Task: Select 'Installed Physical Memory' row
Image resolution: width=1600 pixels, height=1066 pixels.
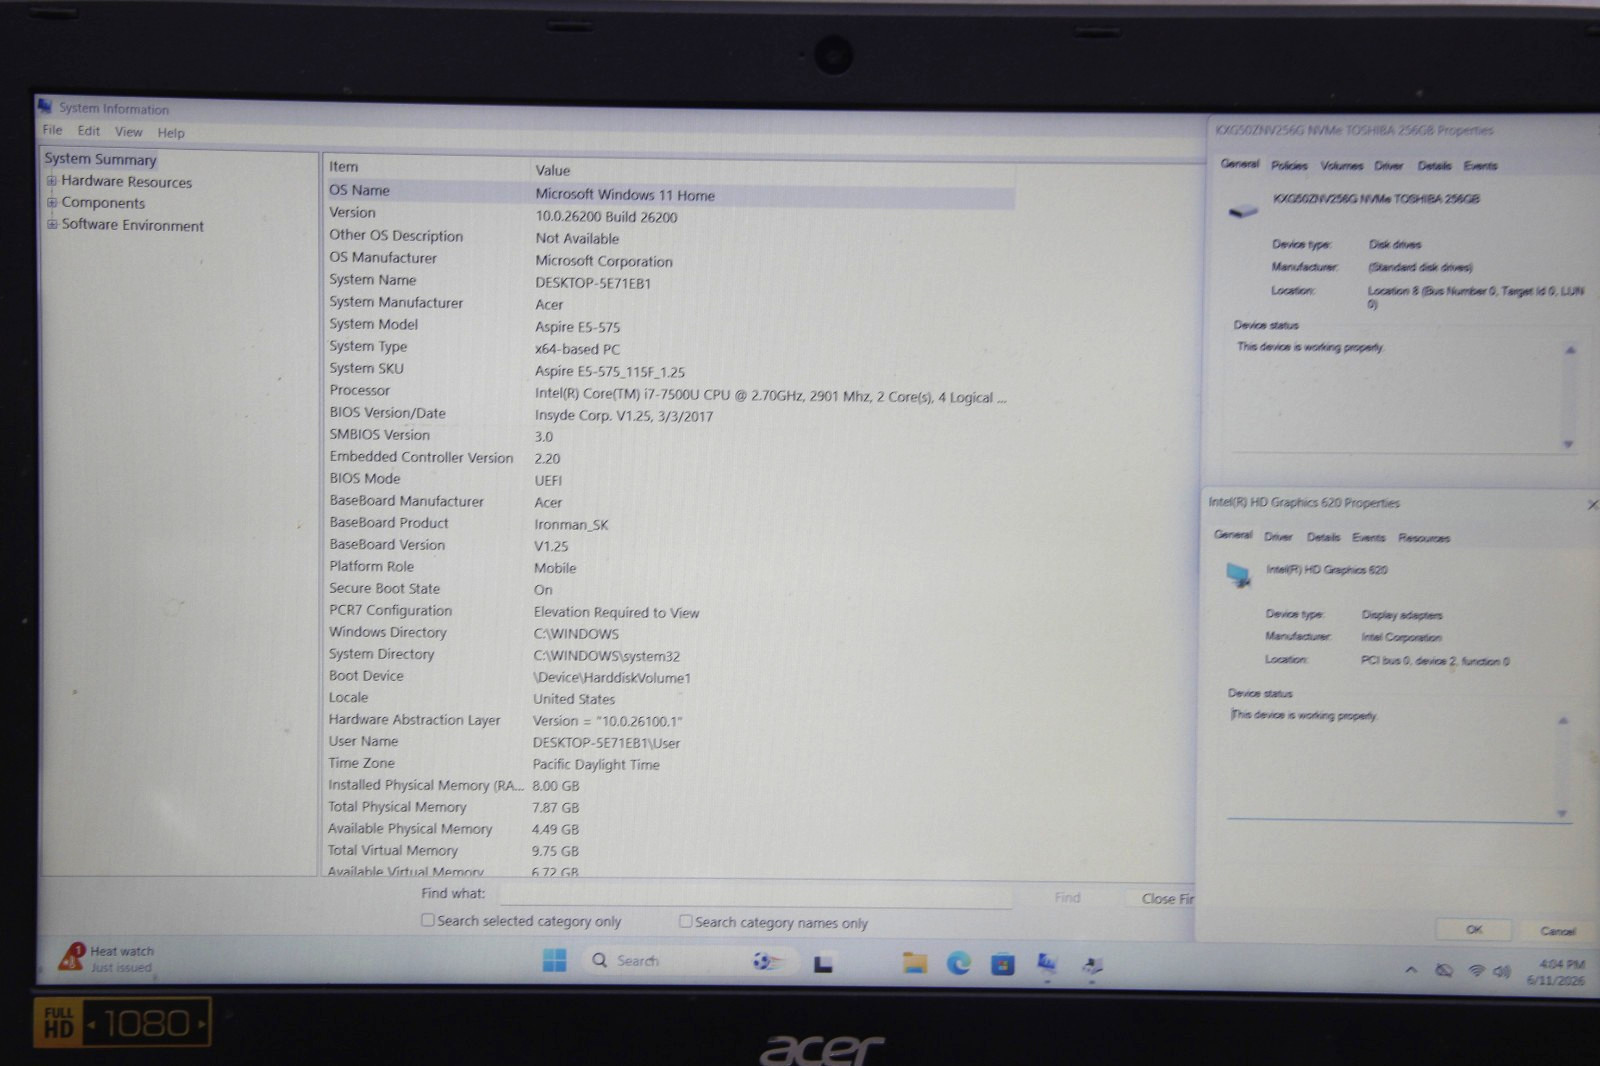Action: pos(670,785)
